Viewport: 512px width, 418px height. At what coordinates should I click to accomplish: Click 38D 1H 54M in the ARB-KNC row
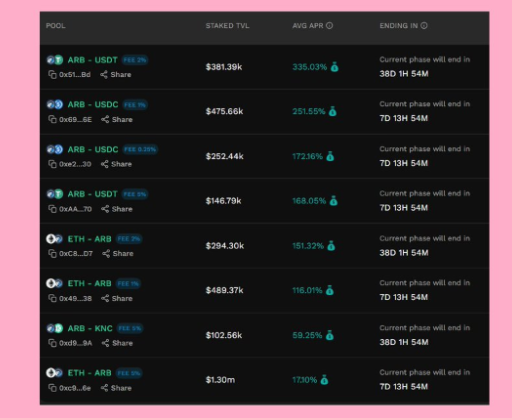(404, 342)
